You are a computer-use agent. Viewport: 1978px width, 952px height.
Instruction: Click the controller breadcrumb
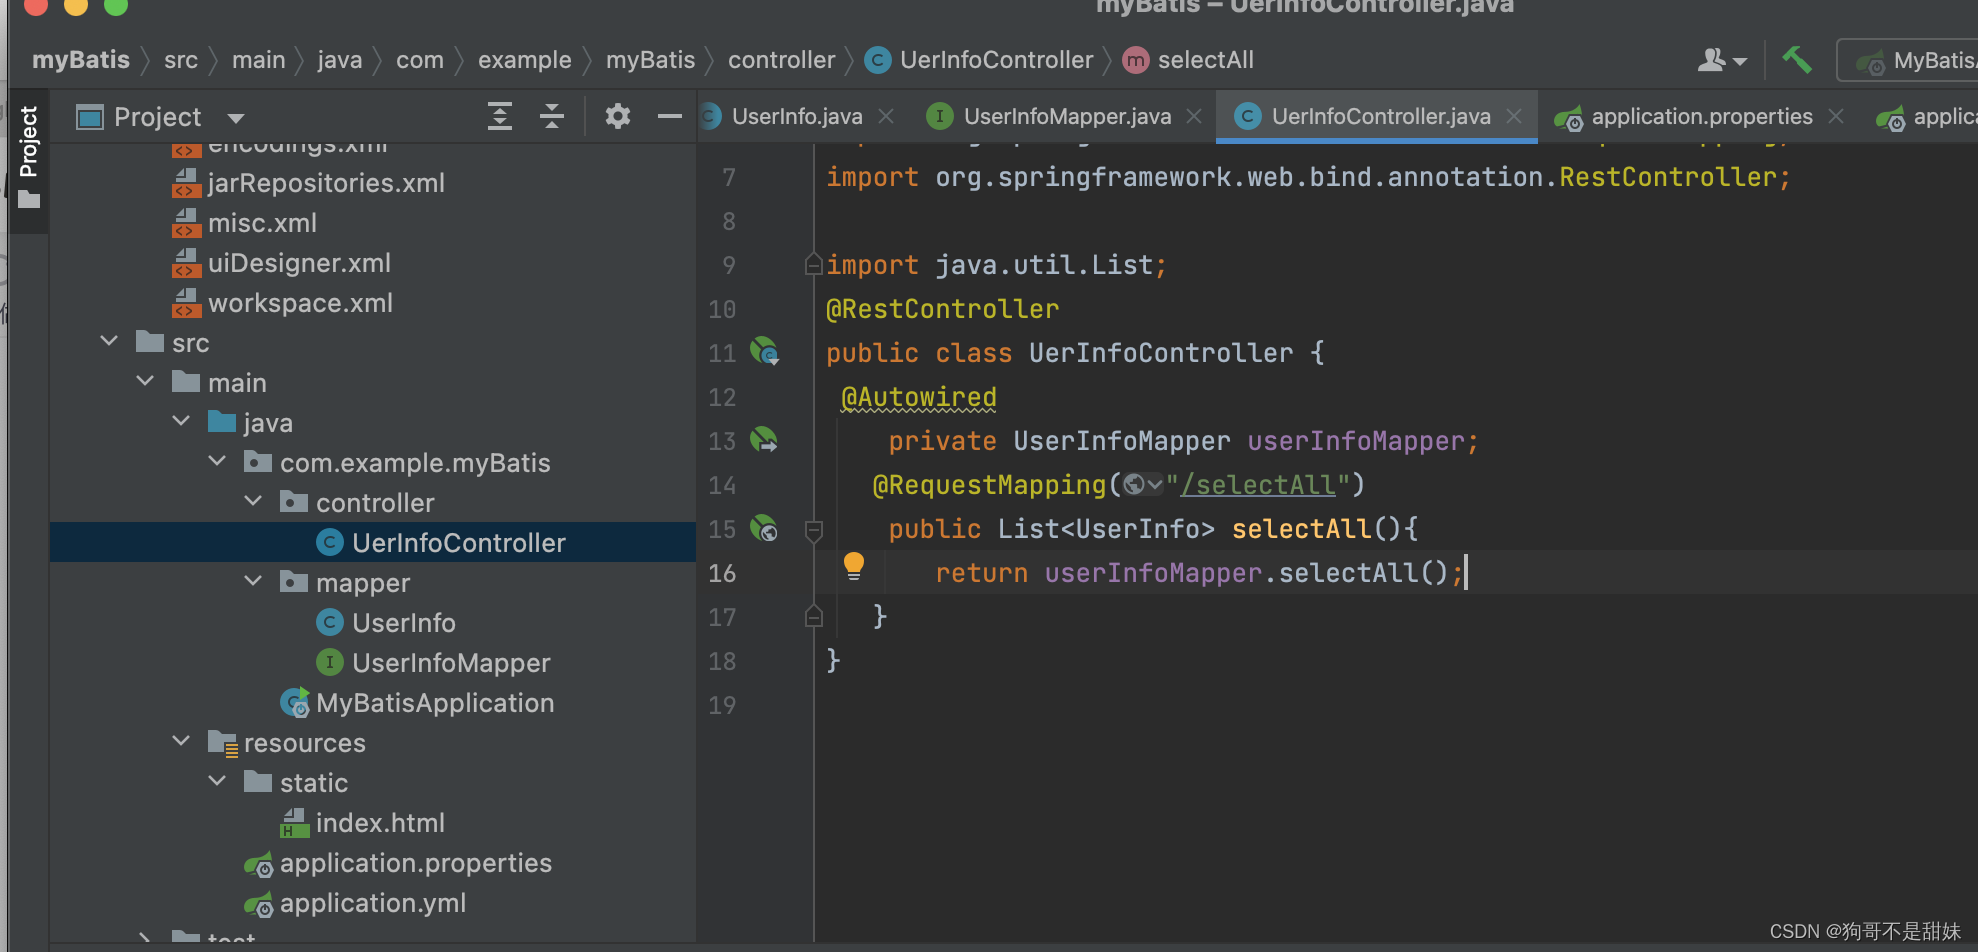781,60
